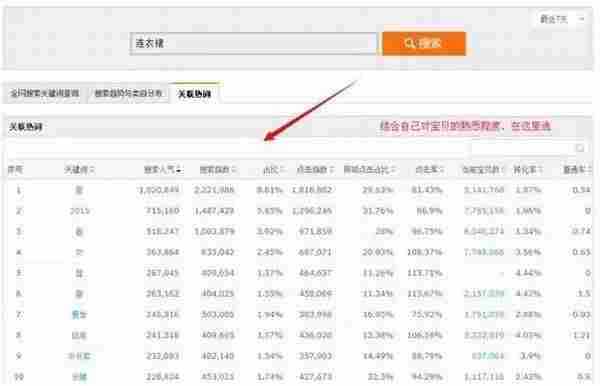Screen dimensions: 600x386
Task: Click the value 402,140 in row 9
Action: [x=217, y=356]
